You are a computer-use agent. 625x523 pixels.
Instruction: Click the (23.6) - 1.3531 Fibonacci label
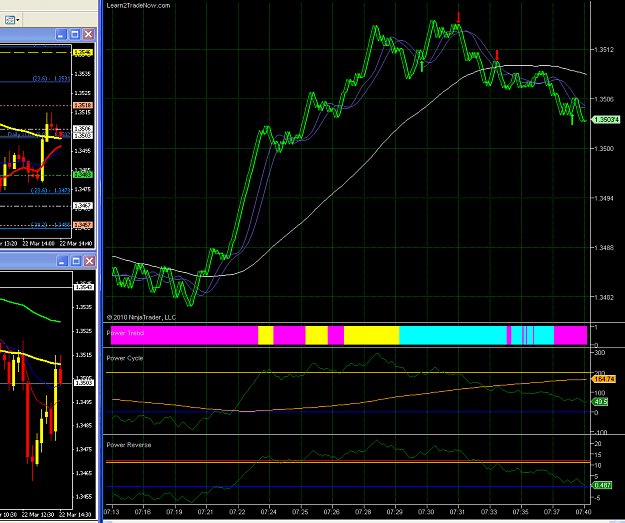click(51, 79)
